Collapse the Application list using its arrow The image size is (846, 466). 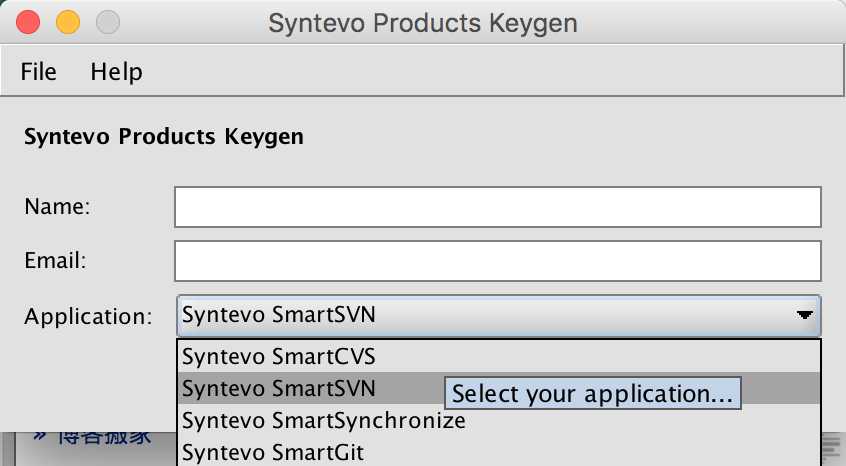(804, 315)
